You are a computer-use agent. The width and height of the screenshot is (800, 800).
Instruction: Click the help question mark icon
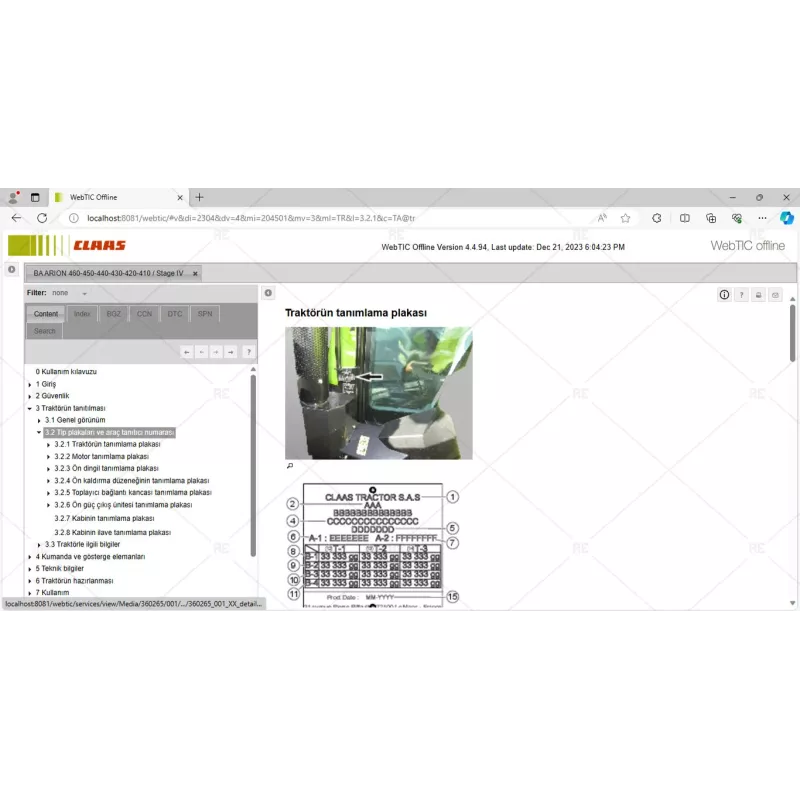tap(741, 294)
